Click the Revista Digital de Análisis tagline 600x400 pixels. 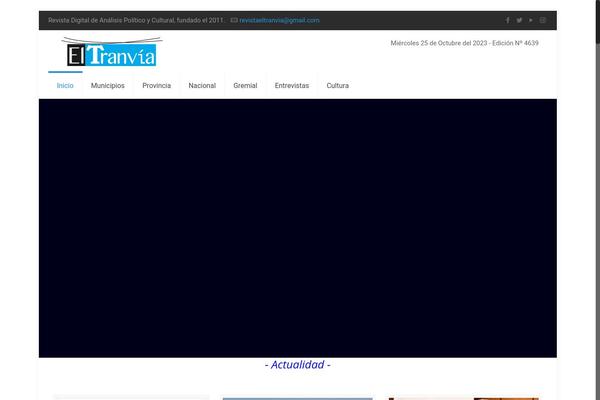pyautogui.click(x=135, y=20)
